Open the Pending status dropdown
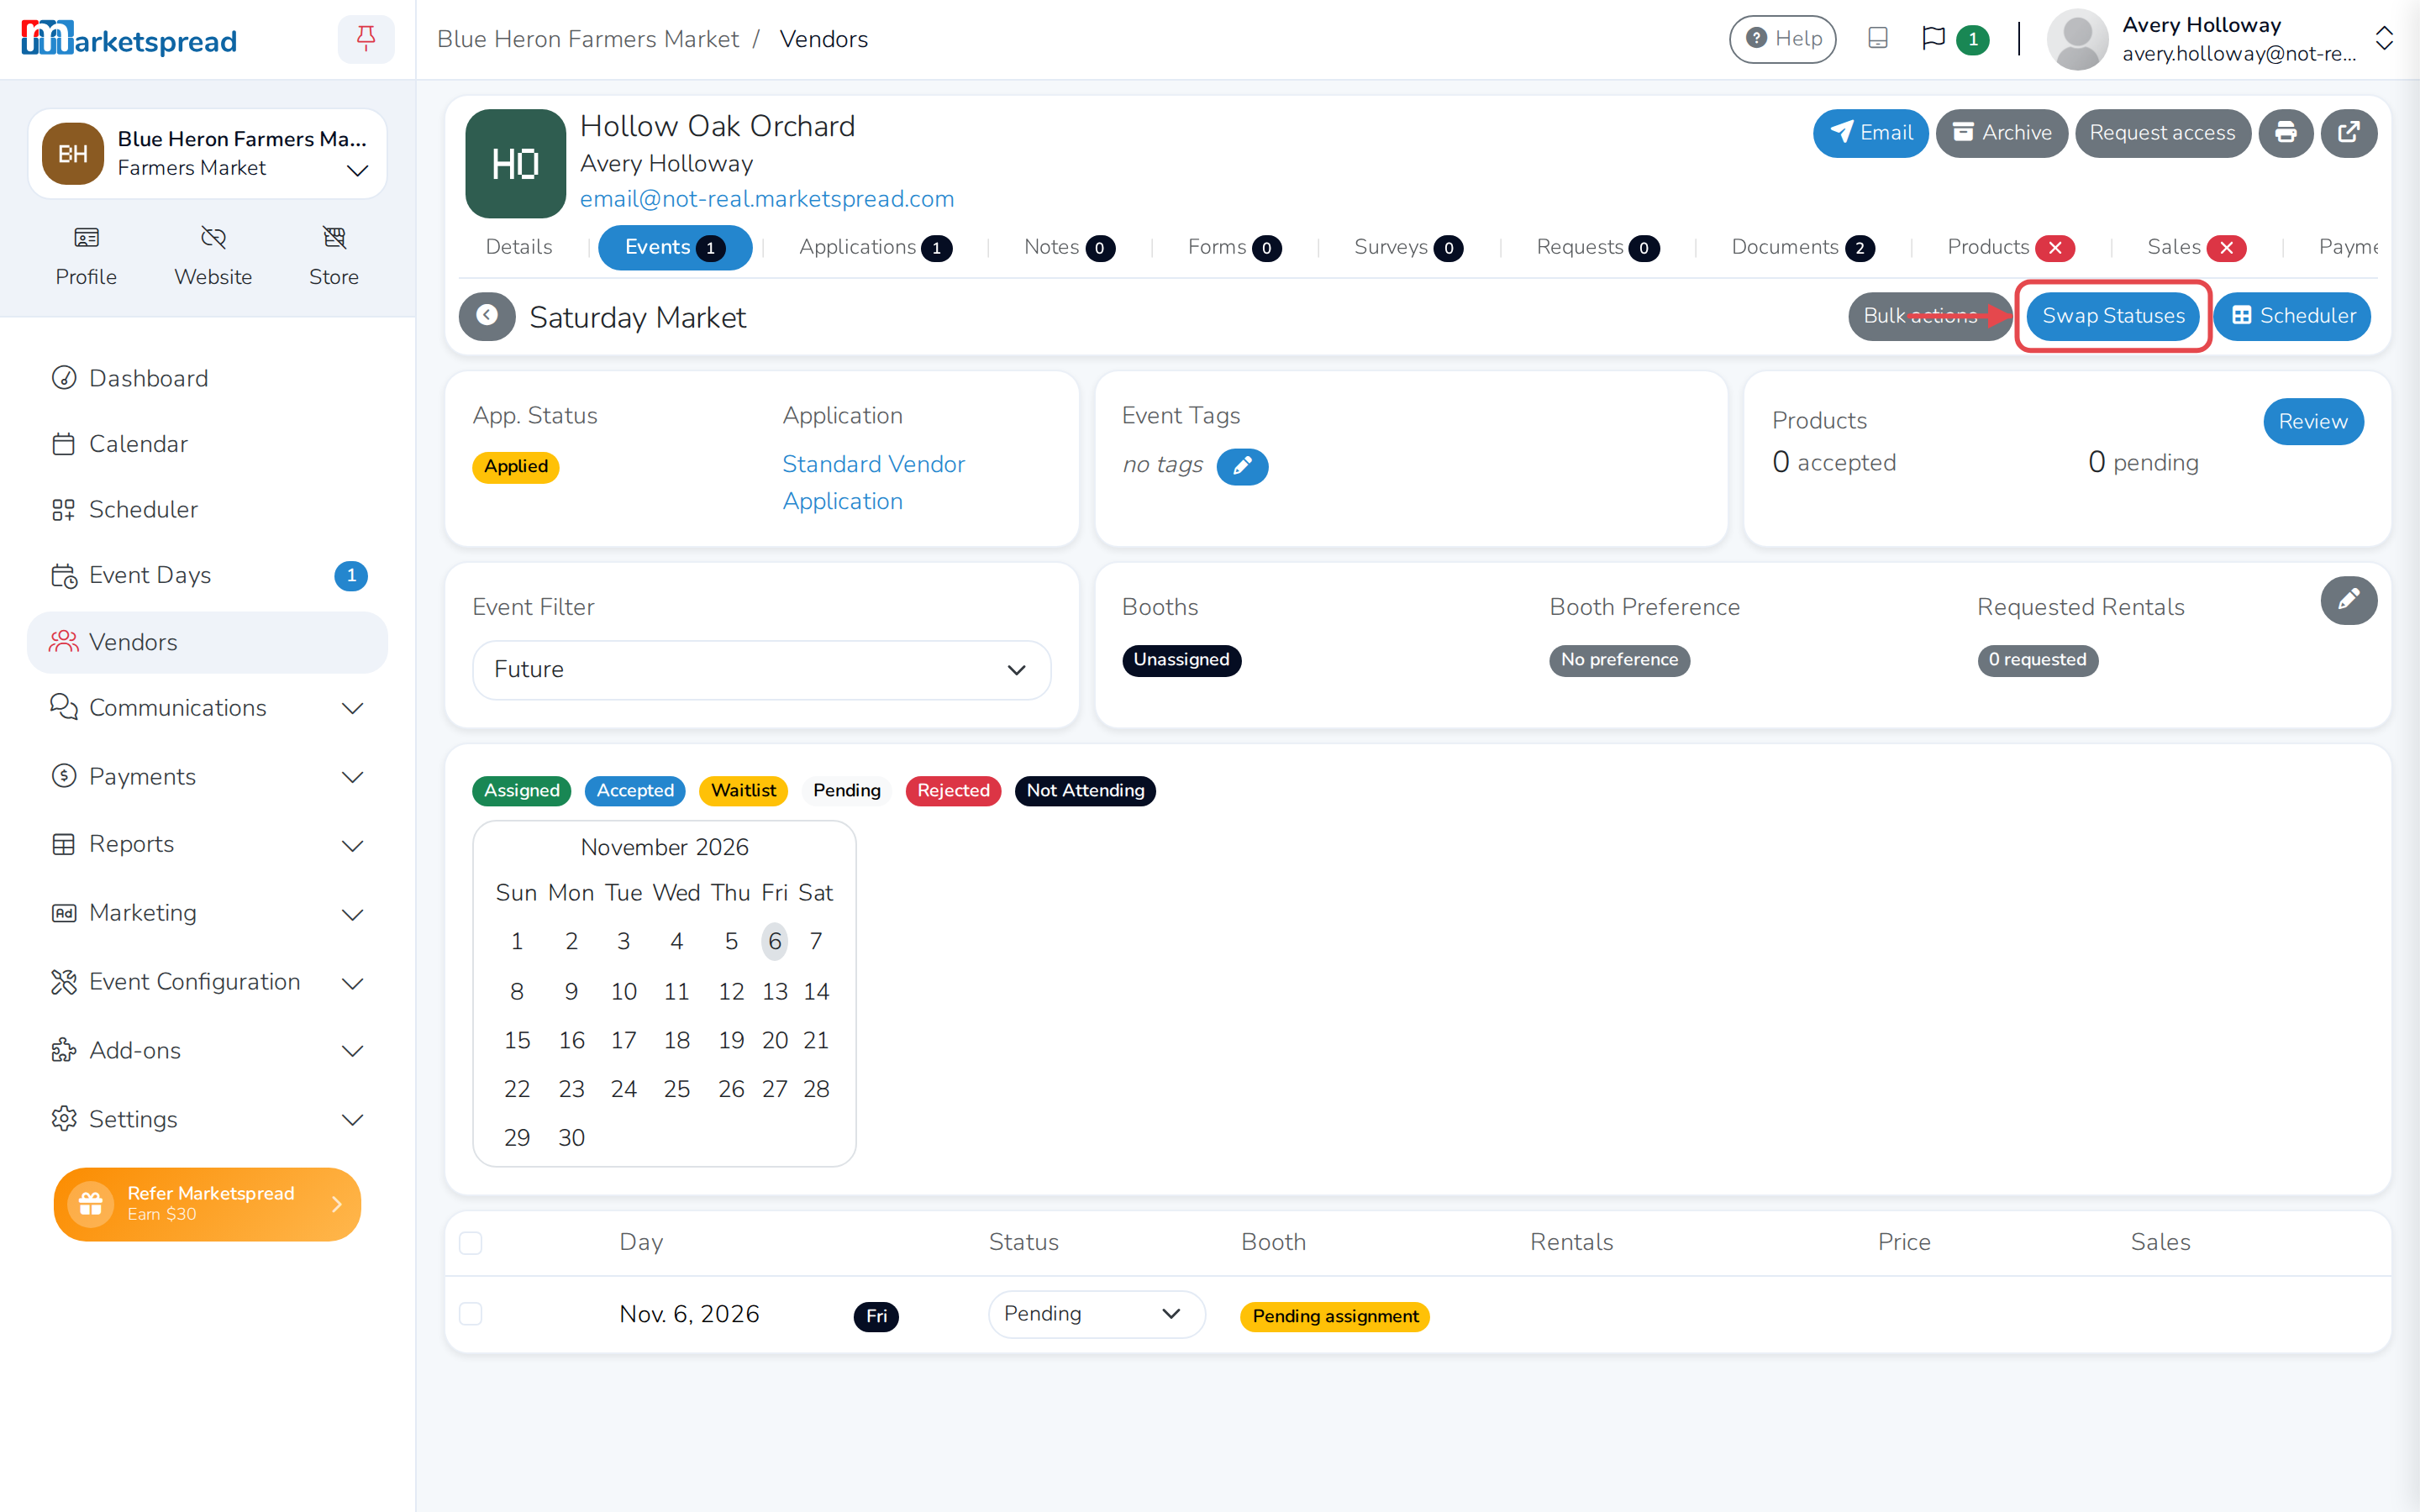Screen dimensions: 2420x1512 pos(1096,1314)
